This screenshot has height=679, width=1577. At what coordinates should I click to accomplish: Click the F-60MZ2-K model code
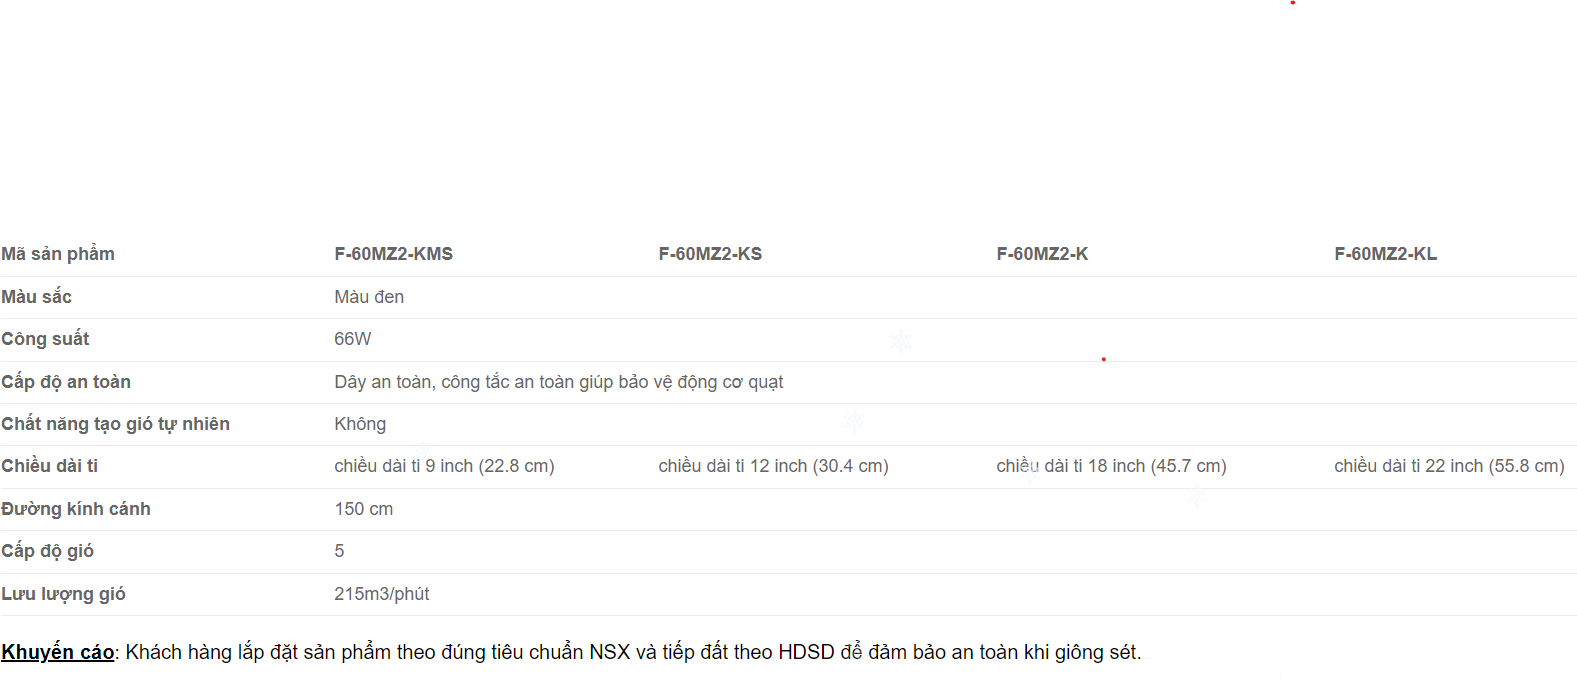[1041, 254]
